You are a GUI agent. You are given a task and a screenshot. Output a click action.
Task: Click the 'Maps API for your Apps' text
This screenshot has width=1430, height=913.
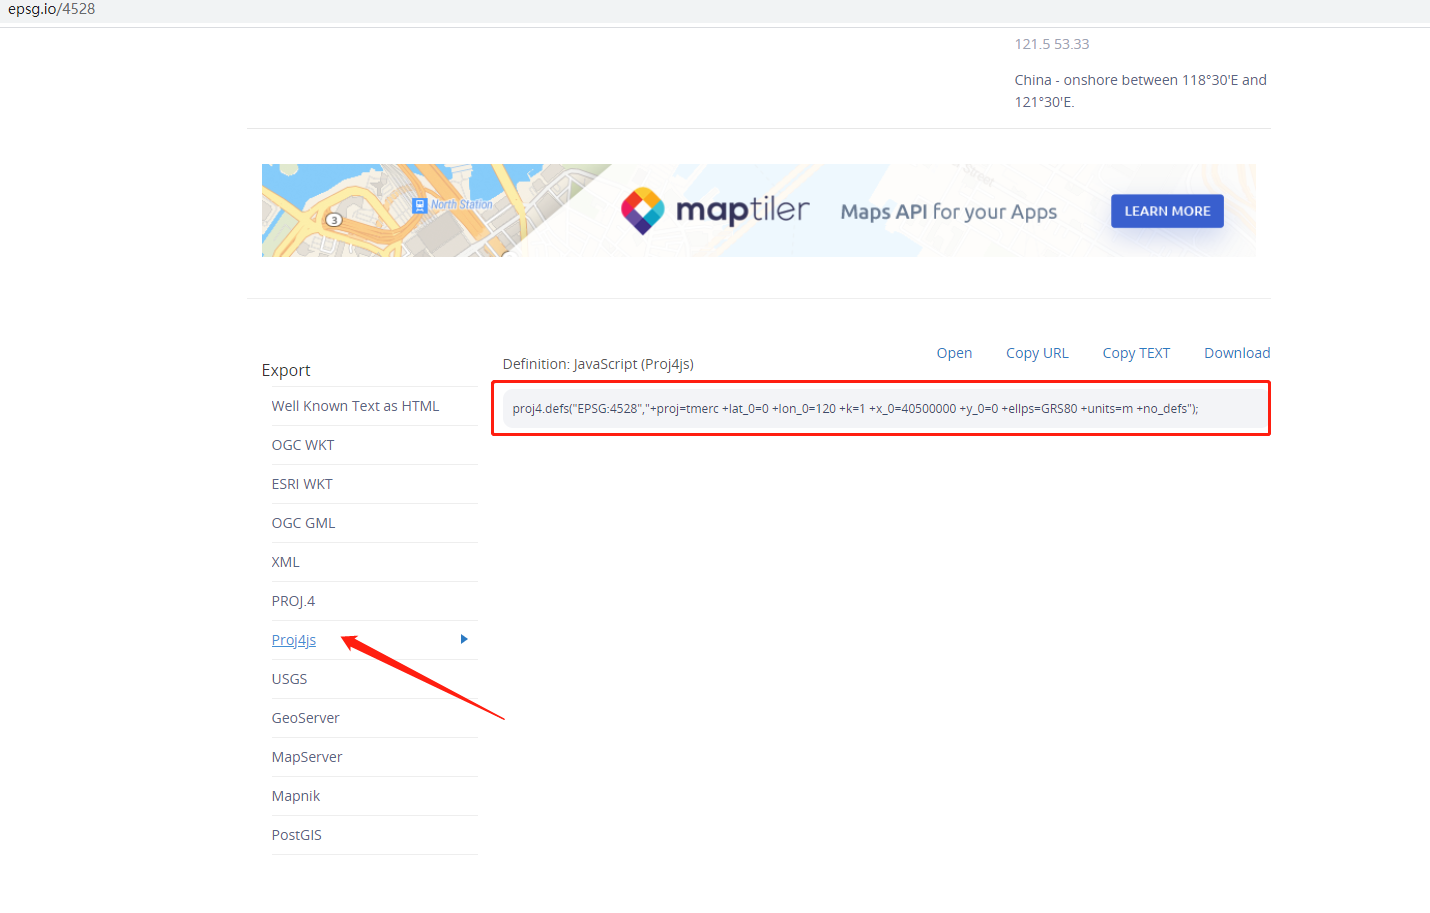(x=949, y=212)
